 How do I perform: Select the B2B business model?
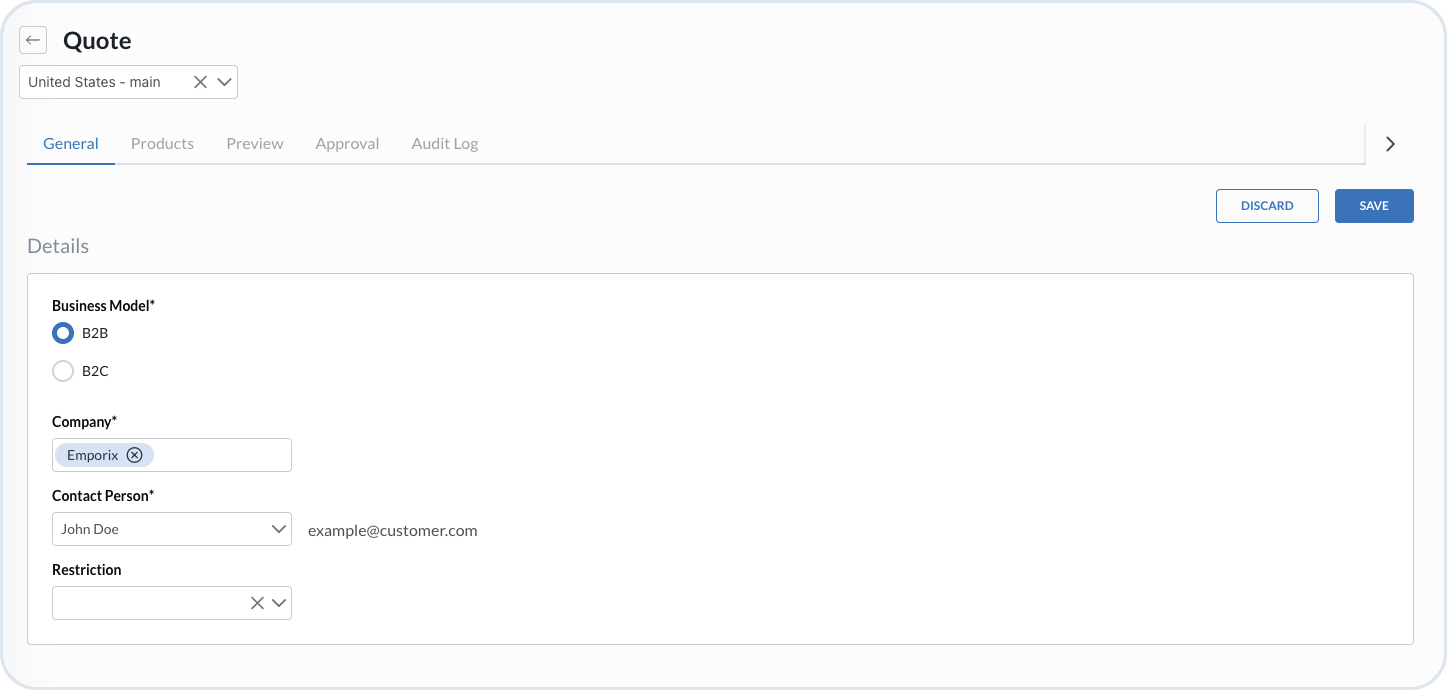click(x=63, y=333)
